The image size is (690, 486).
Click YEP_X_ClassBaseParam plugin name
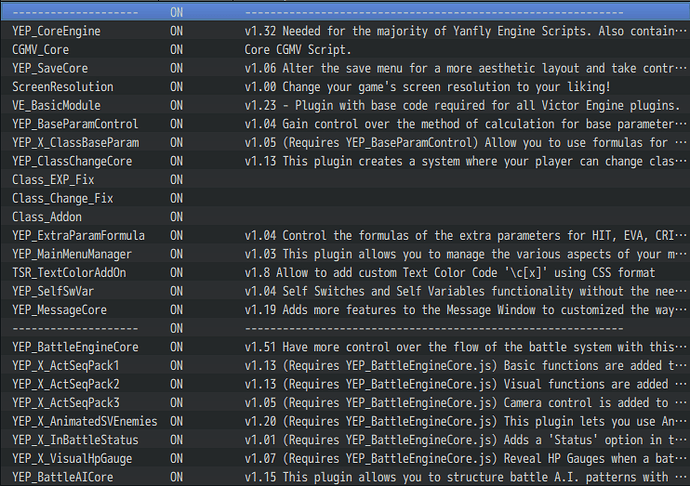(x=76, y=143)
